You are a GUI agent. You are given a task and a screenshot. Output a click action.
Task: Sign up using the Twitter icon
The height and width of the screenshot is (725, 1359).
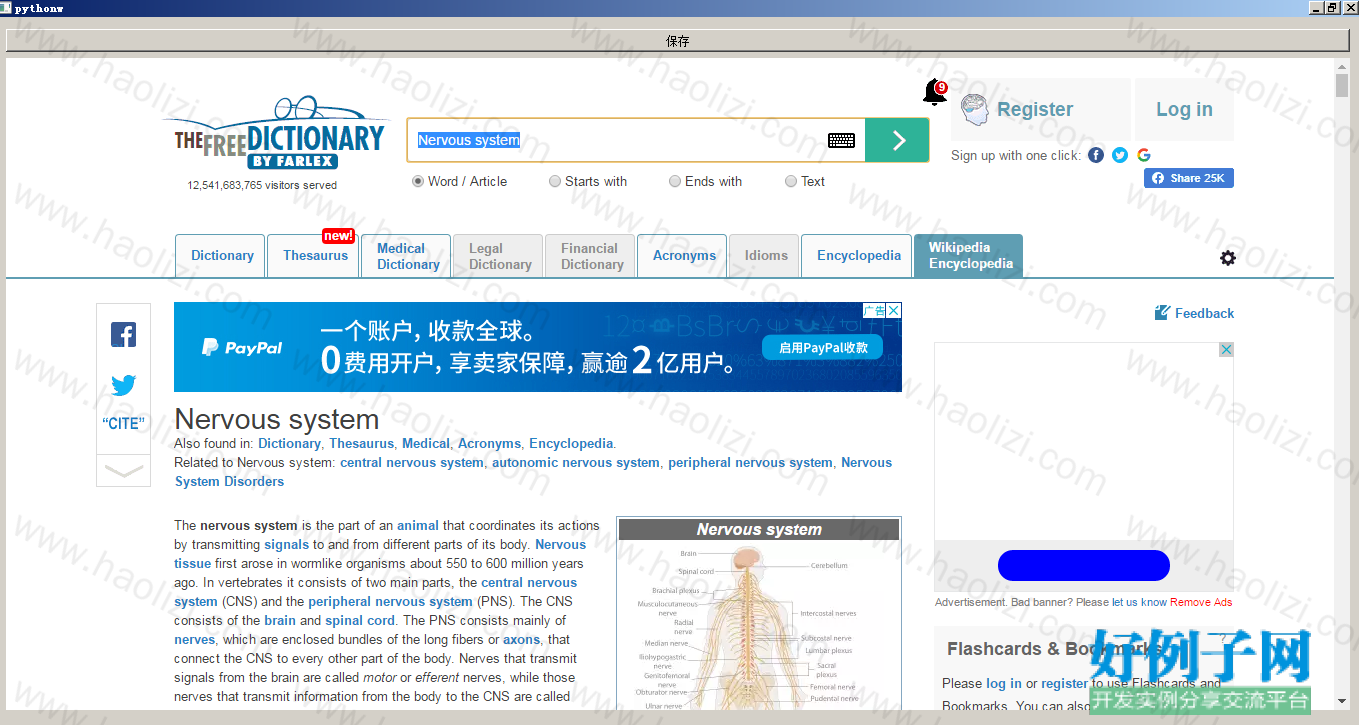coord(1120,155)
